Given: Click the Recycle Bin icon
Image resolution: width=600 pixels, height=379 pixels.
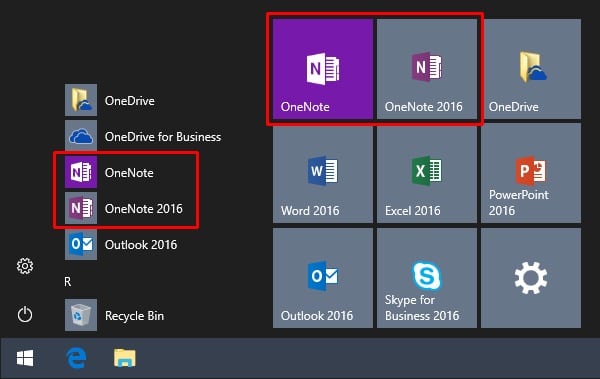Looking at the screenshot, I should tap(81, 315).
